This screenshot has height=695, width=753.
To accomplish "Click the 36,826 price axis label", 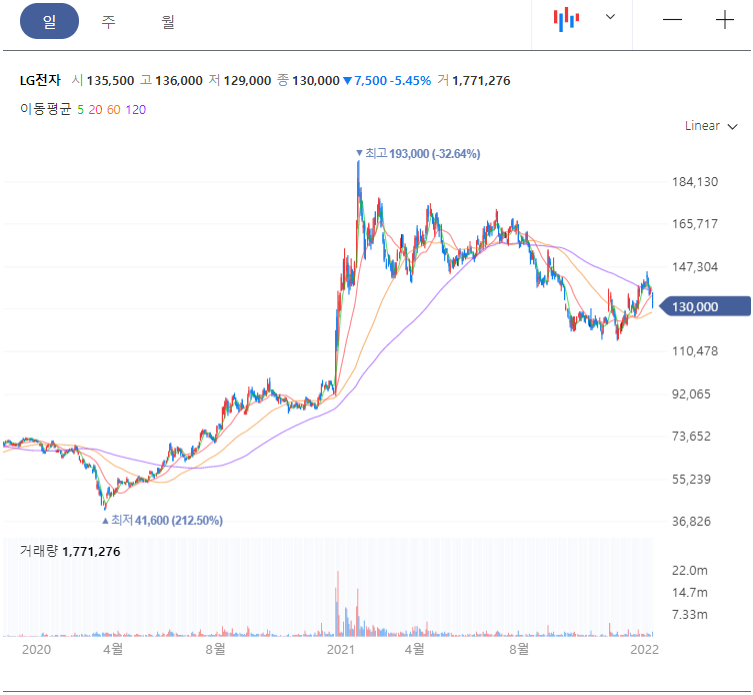I will [691, 522].
